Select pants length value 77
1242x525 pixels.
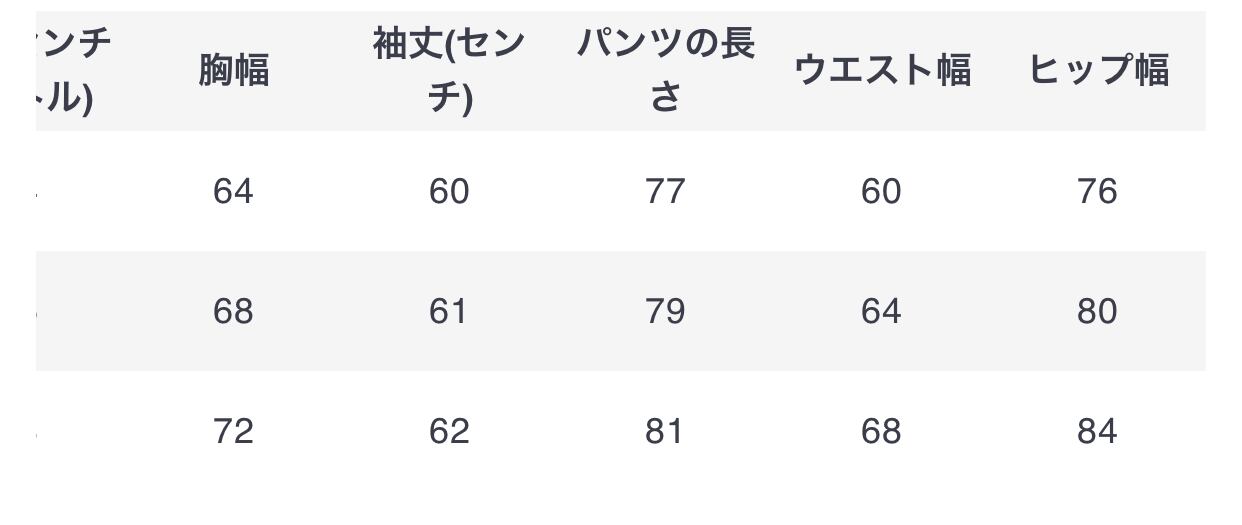[665, 191]
